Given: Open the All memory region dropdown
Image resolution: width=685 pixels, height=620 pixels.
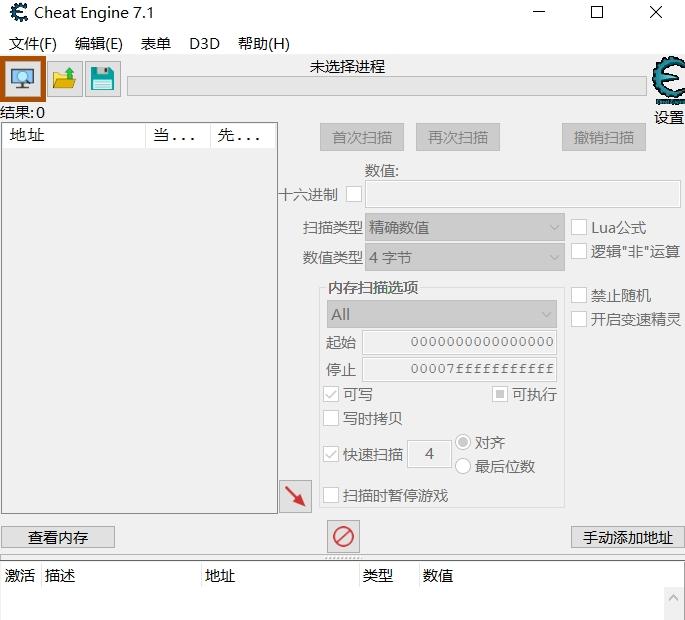Looking at the screenshot, I should tap(442, 314).
